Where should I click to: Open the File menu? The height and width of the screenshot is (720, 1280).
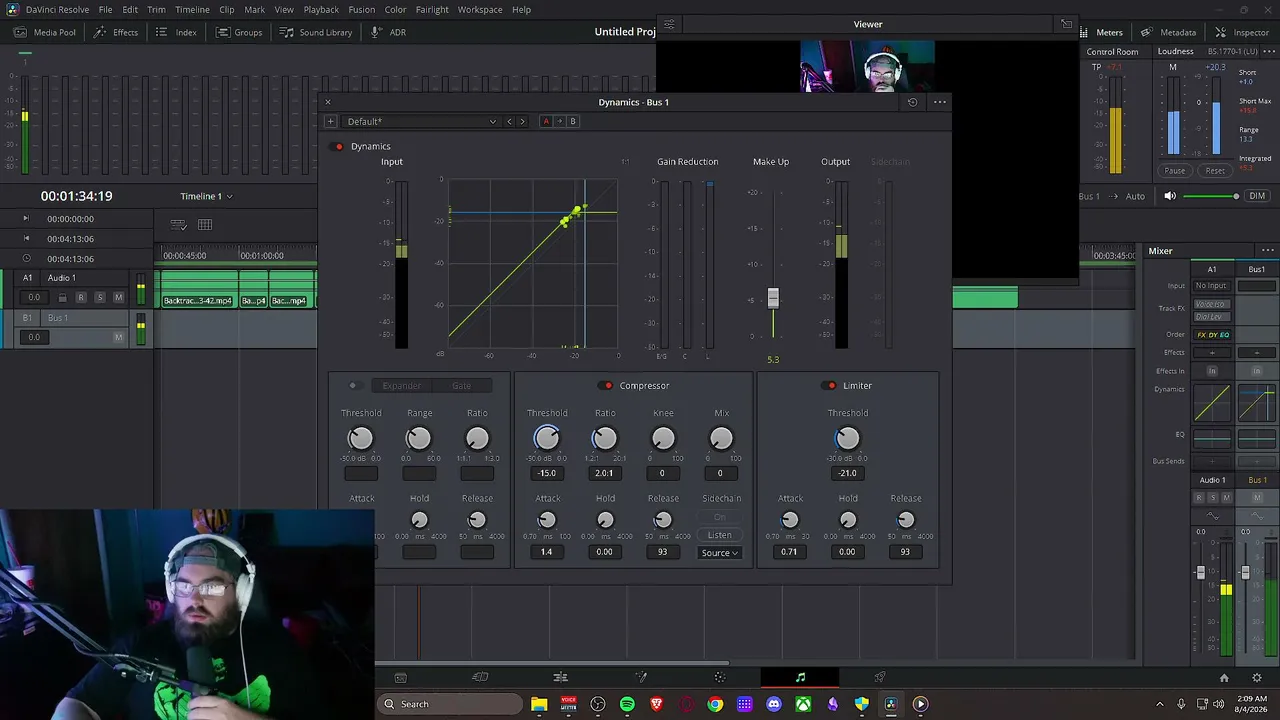(105, 9)
